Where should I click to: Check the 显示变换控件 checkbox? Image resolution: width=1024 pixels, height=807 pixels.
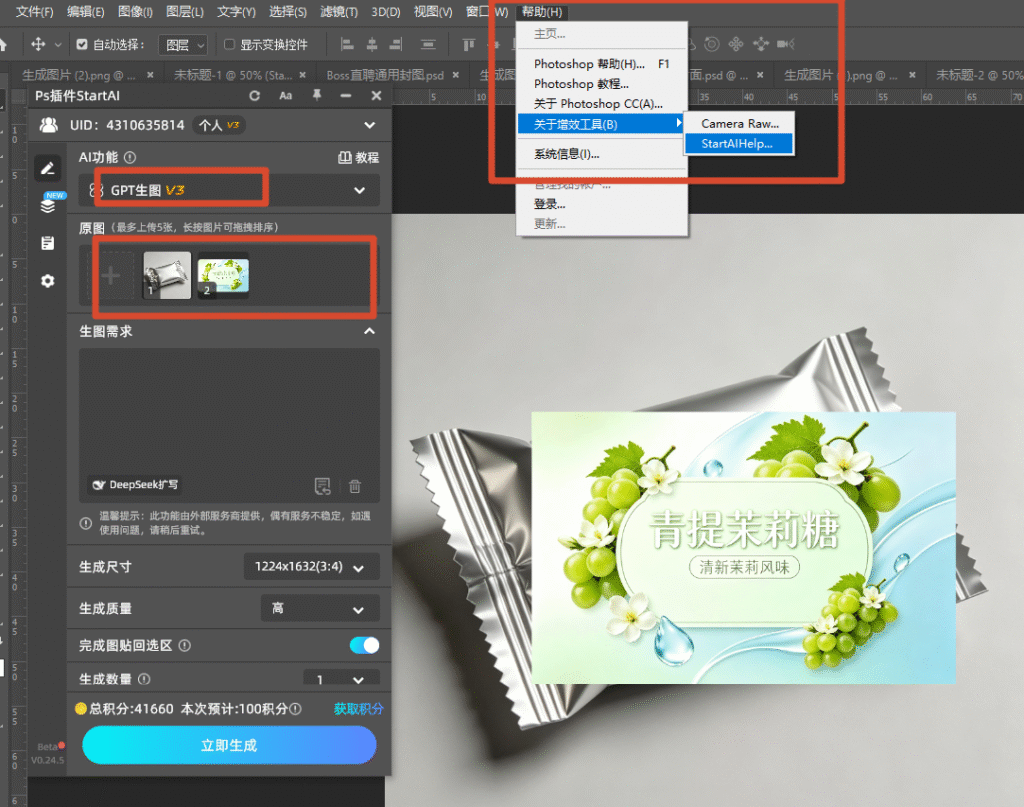click(229, 44)
